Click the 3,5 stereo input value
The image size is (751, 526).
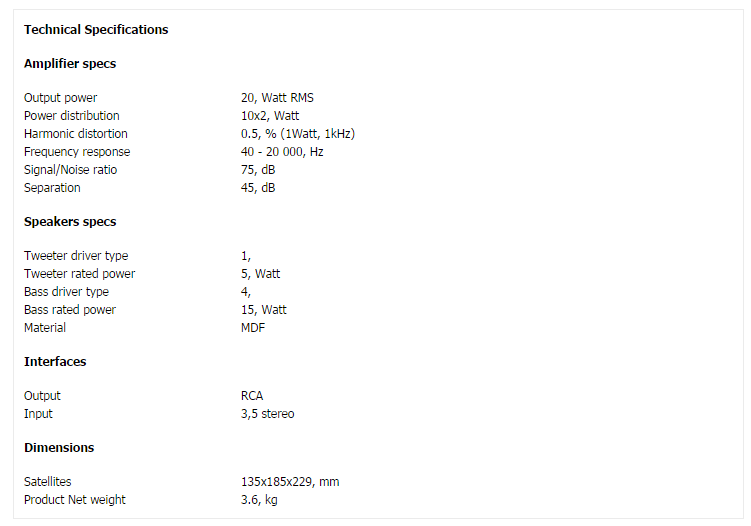[x=268, y=414]
